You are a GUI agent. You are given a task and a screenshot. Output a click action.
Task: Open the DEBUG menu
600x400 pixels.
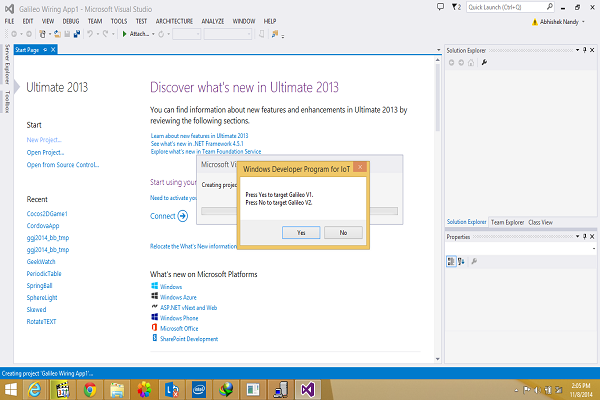[71, 21]
